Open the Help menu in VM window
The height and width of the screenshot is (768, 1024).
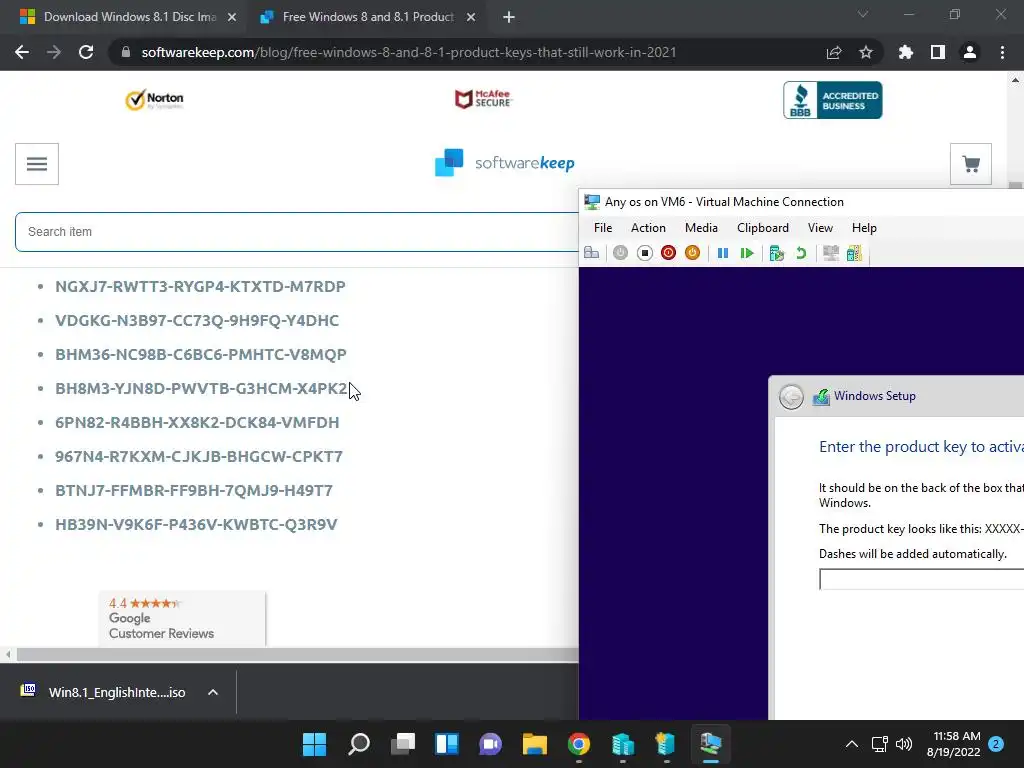[x=864, y=228]
